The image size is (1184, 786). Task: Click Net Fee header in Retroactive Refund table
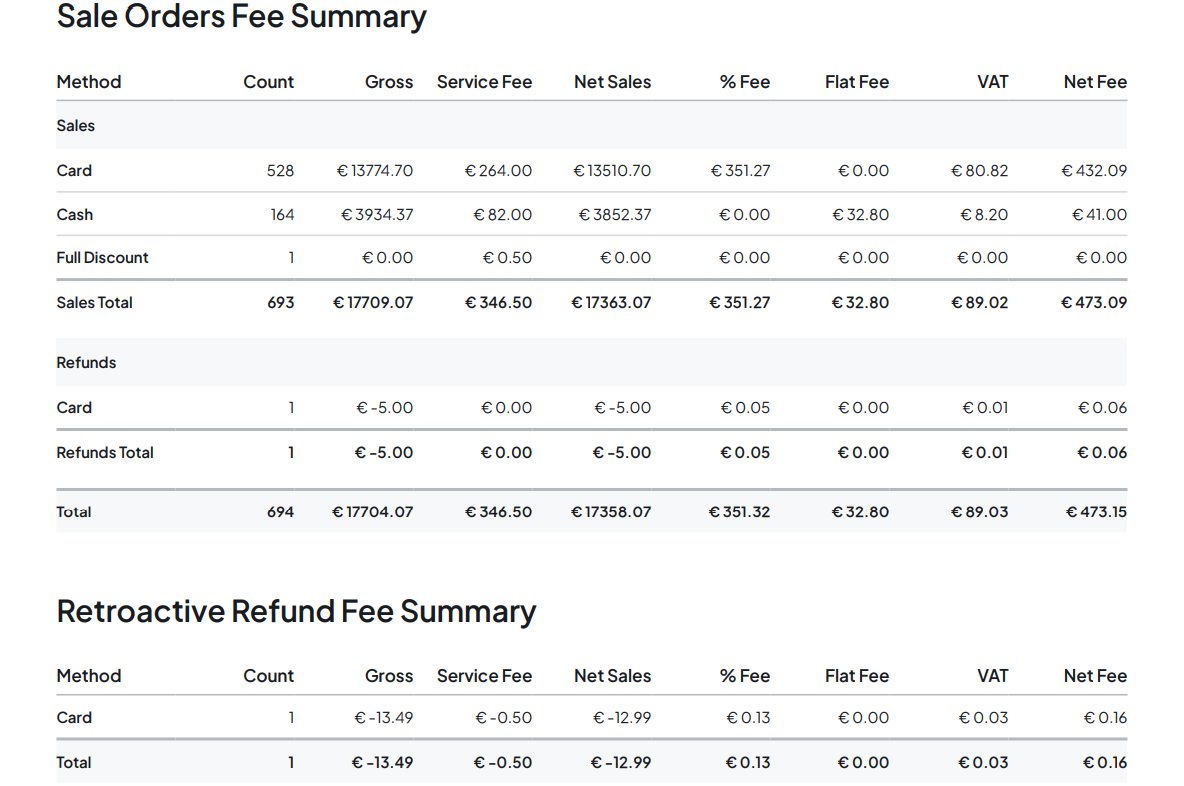point(1095,676)
